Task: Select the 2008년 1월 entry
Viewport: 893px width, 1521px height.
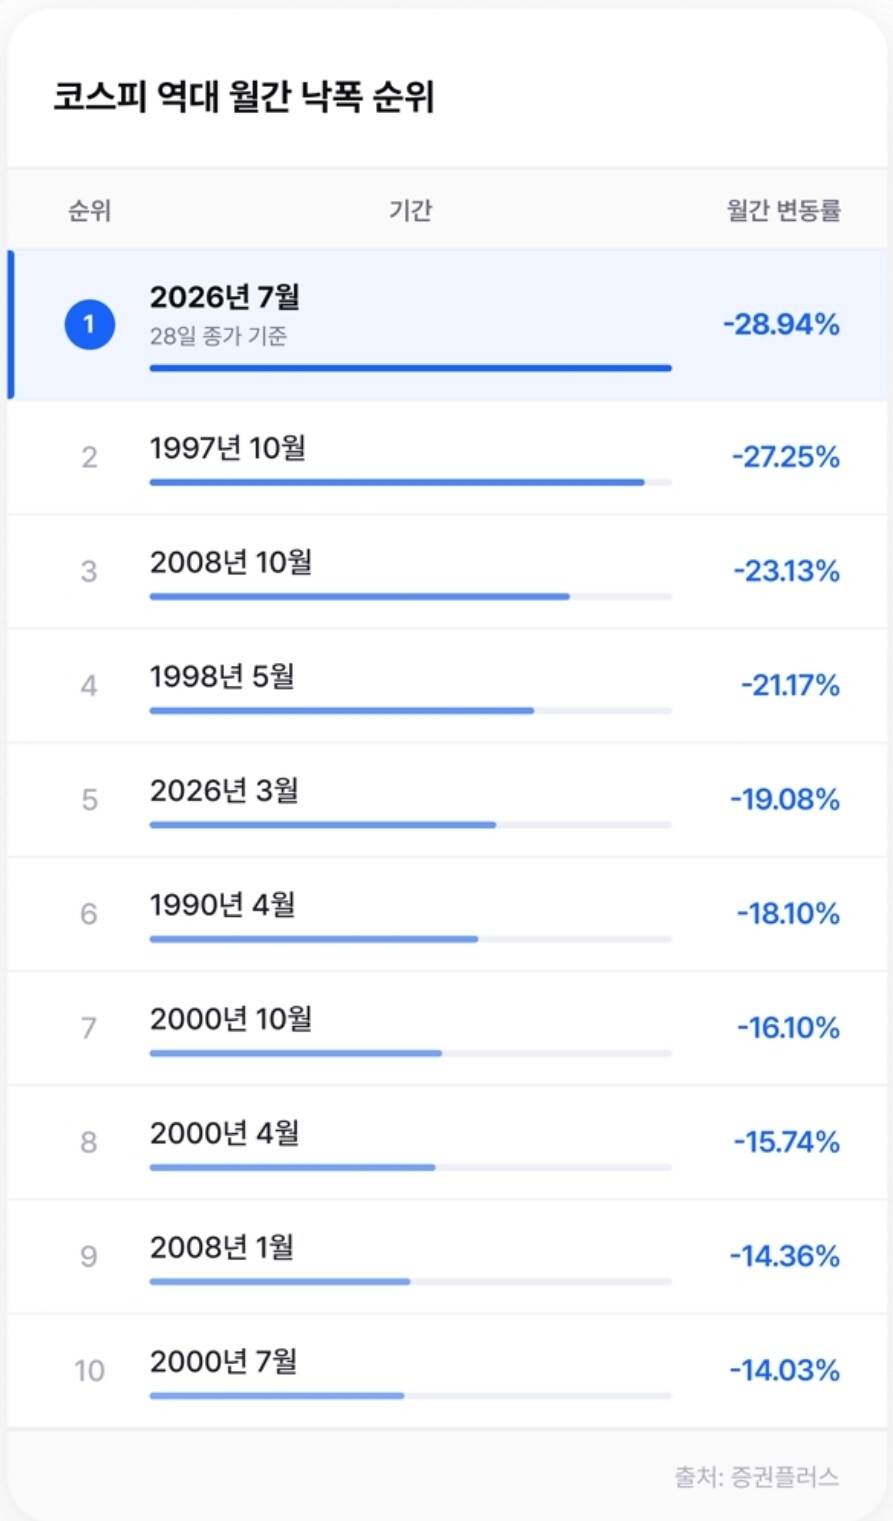Action: (222, 1247)
